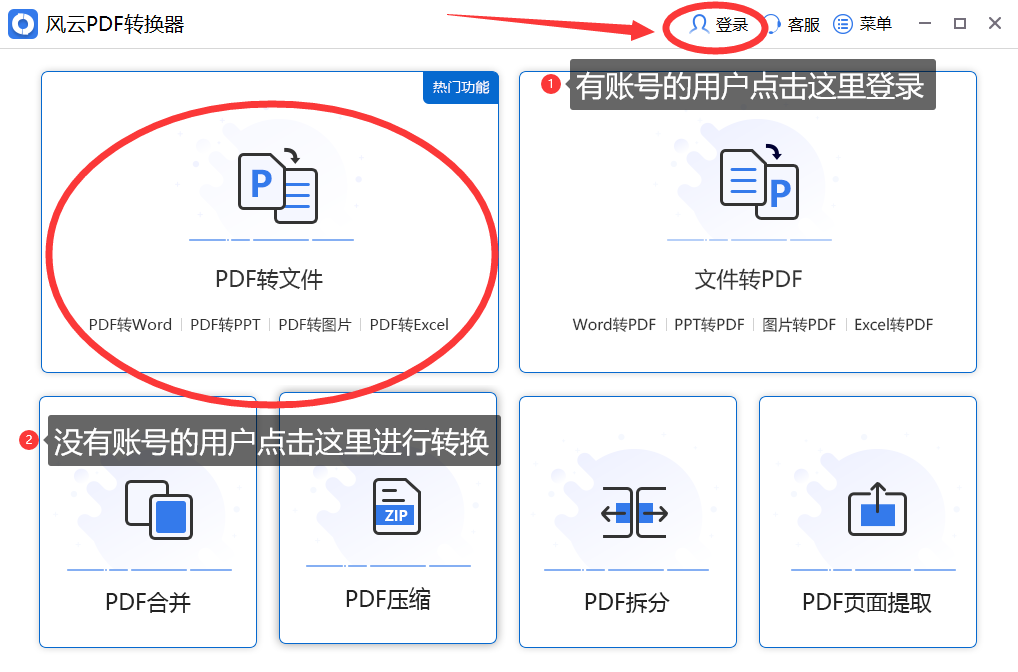The height and width of the screenshot is (672, 1018).
Task: Click the PDF转文件 conversion icon
Action: (x=278, y=188)
